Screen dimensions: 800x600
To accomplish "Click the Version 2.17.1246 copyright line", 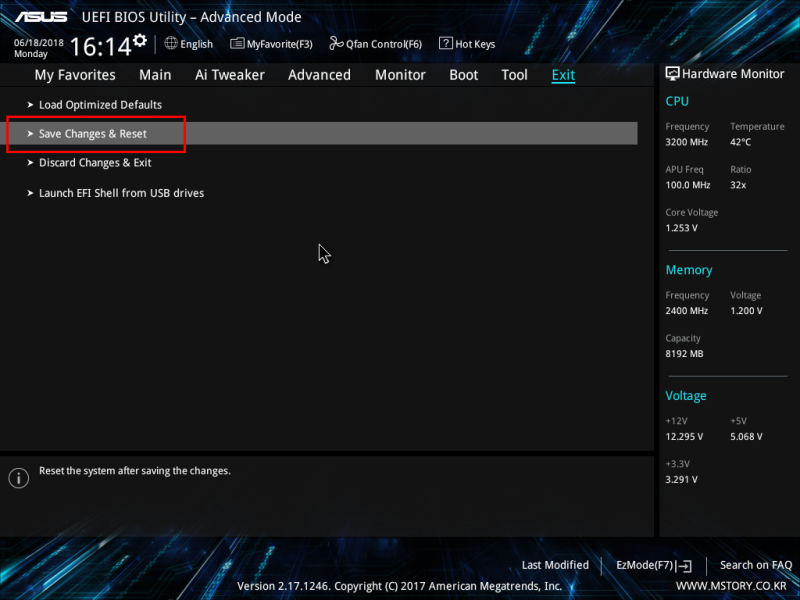I will coord(399,586).
